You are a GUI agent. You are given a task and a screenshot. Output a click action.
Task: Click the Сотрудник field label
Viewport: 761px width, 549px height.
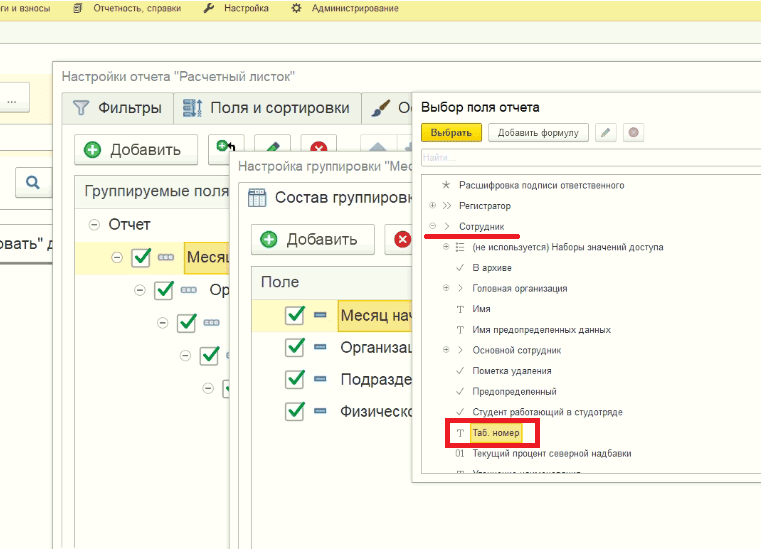click(x=481, y=226)
